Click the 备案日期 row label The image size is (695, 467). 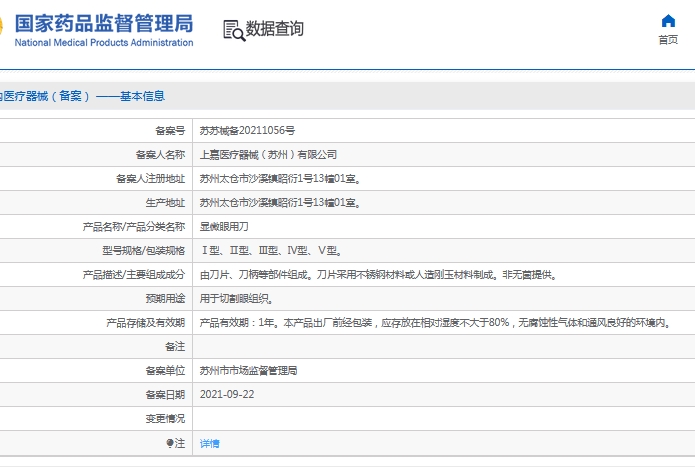165,394
